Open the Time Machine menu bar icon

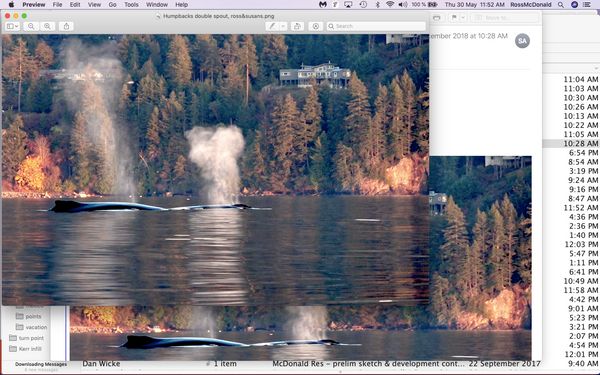pyautogui.click(x=363, y=5)
